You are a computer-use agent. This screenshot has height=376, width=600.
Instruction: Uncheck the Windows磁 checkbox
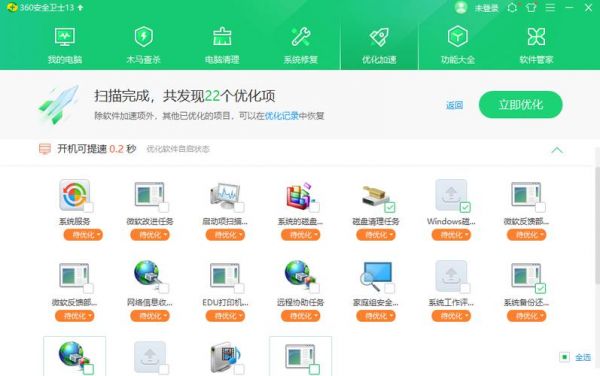[x=465, y=208]
